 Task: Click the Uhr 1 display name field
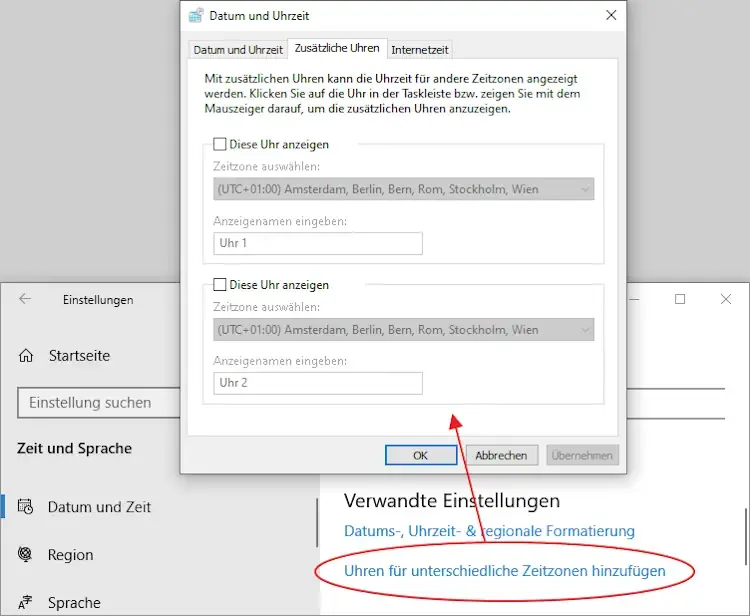tap(318, 243)
